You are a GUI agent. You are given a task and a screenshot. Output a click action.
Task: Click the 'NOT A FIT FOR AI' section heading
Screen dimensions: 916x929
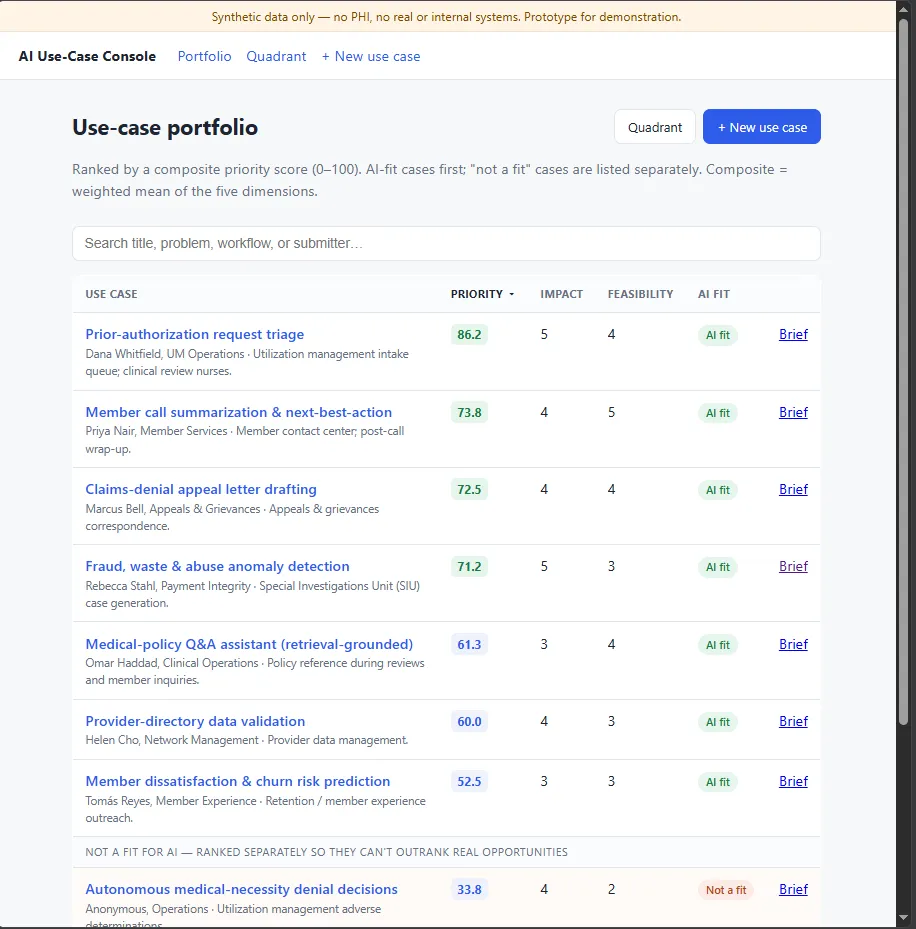point(326,852)
